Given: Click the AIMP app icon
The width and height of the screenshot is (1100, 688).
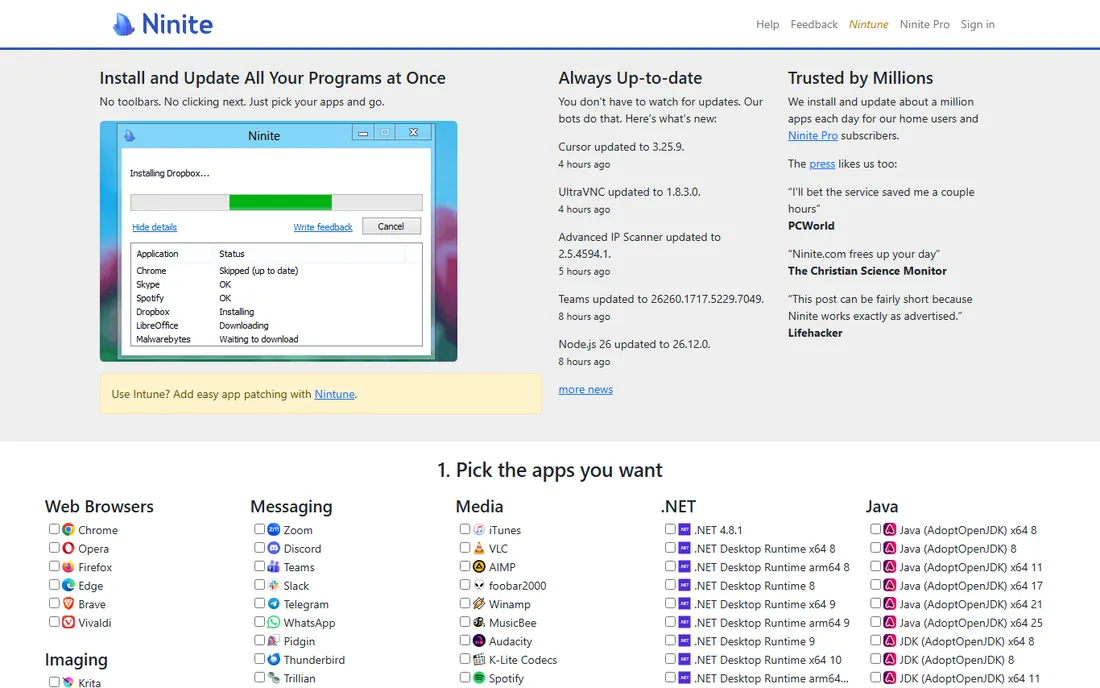Looking at the screenshot, I should click(479, 567).
